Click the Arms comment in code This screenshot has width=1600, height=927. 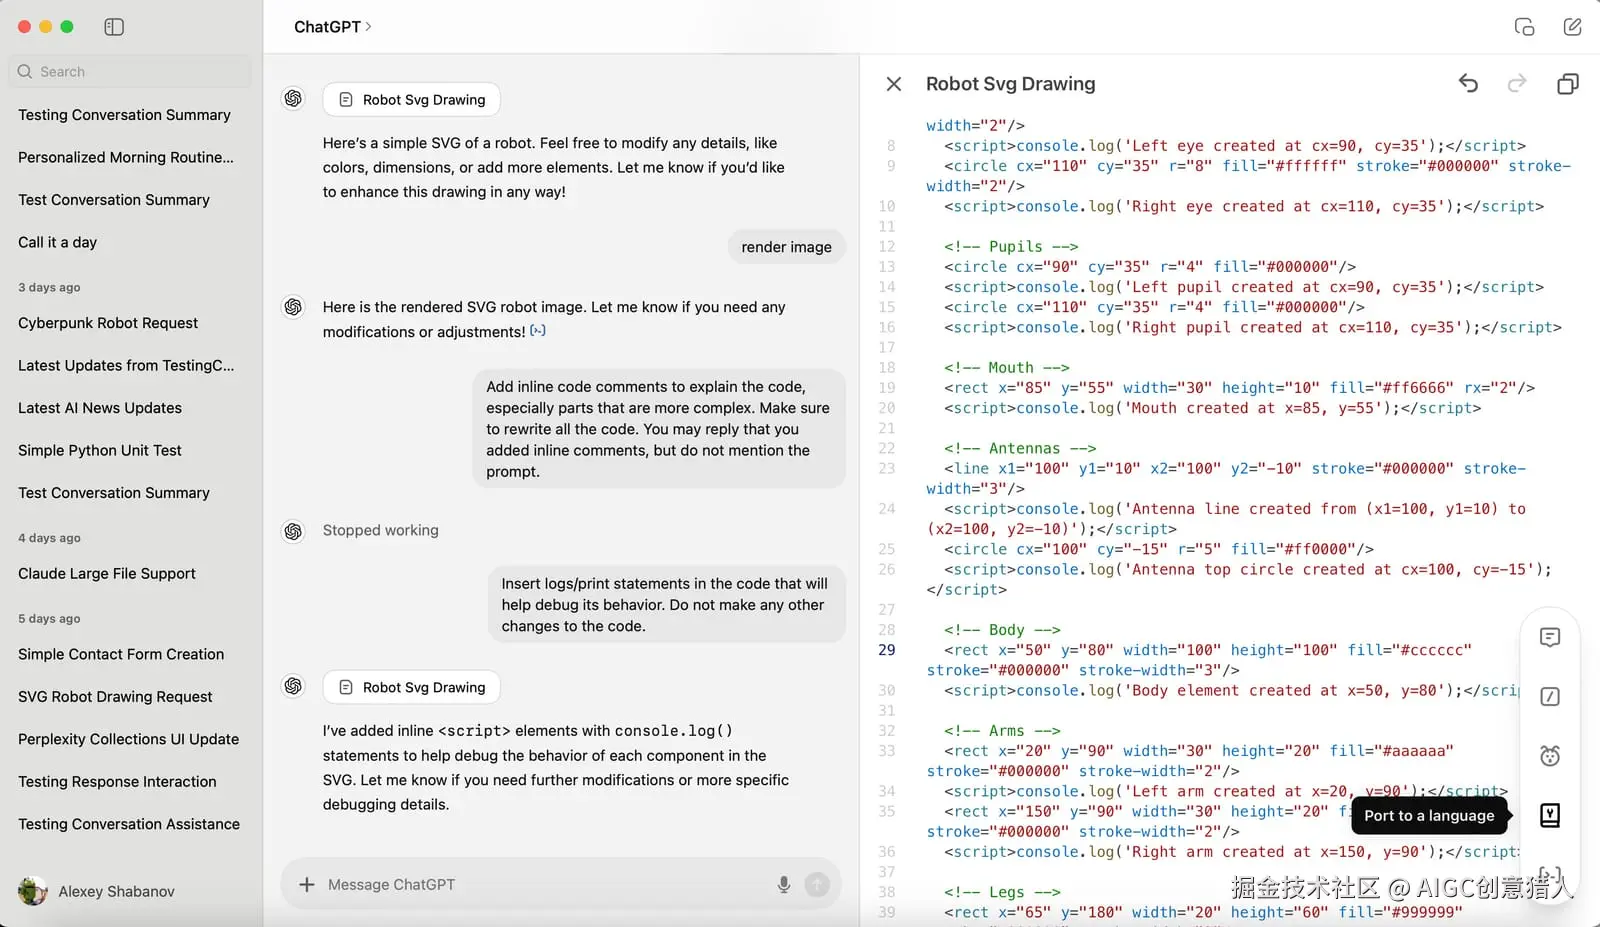1002,731
